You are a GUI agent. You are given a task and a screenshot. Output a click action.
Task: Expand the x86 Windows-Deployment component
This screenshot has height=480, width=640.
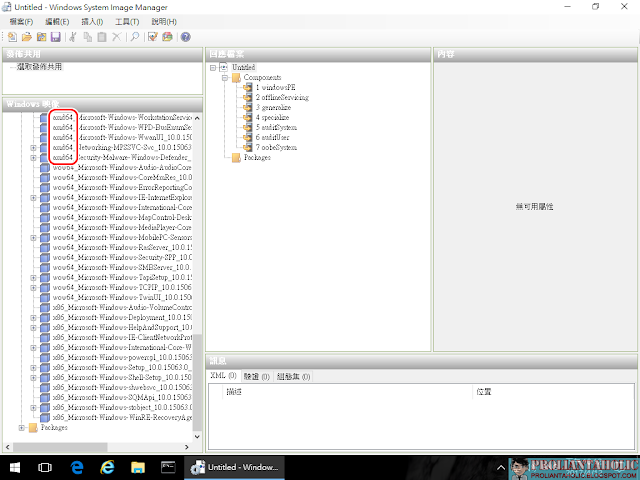click(x=33, y=318)
